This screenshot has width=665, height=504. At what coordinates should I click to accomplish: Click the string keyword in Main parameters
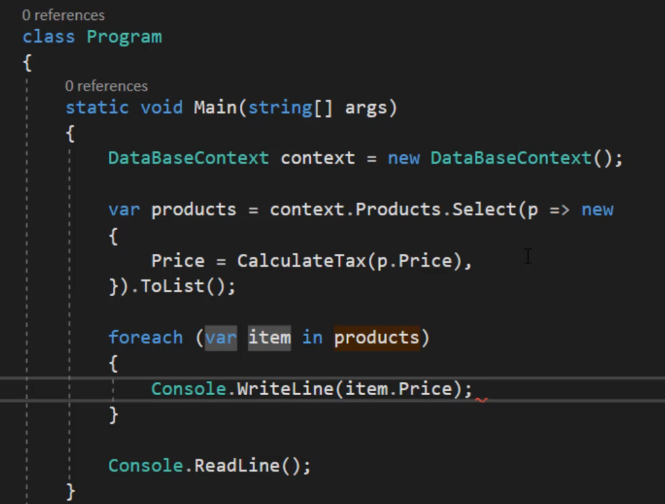click(x=280, y=107)
